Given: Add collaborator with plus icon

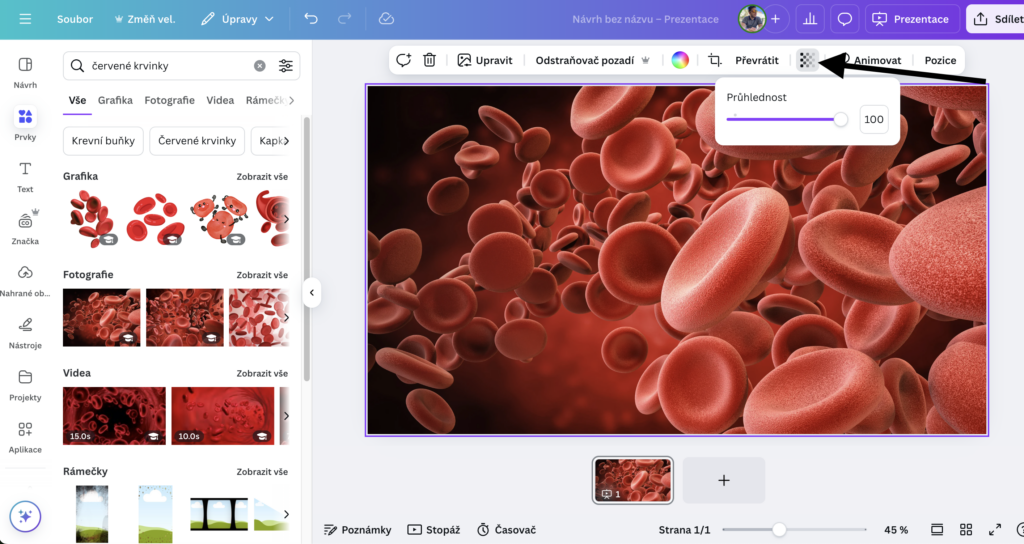Looking at the screenshot, I should point(775,19).
